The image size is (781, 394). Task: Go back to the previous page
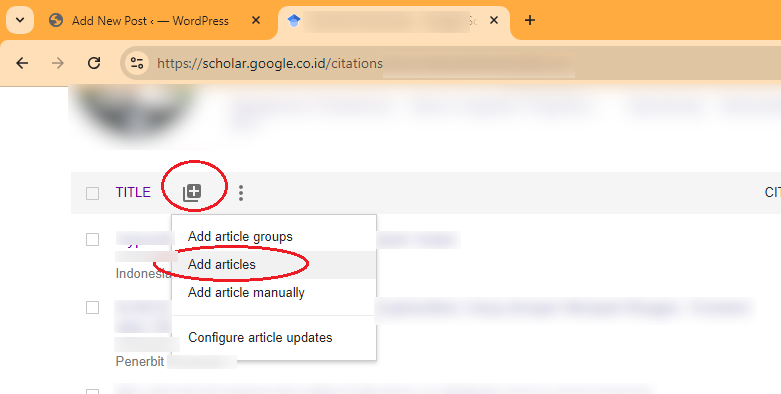22,63
